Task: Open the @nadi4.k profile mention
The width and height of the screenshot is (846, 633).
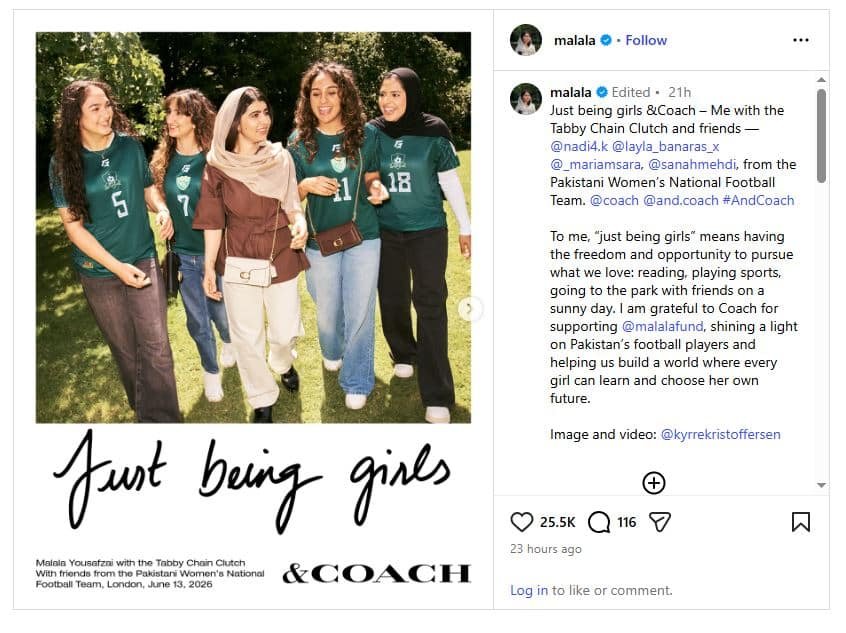Action: click(x=579, y=146)
